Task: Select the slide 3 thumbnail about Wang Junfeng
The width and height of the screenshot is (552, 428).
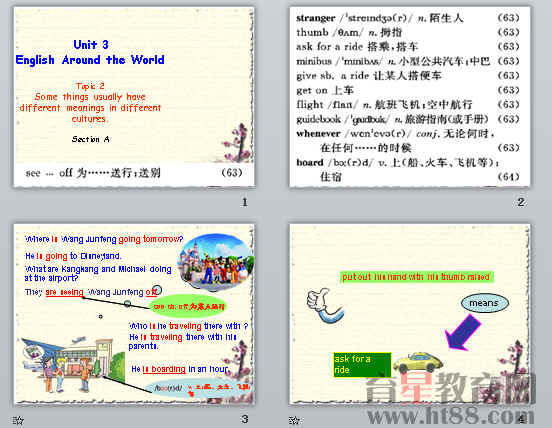Action: coord(134,314)
